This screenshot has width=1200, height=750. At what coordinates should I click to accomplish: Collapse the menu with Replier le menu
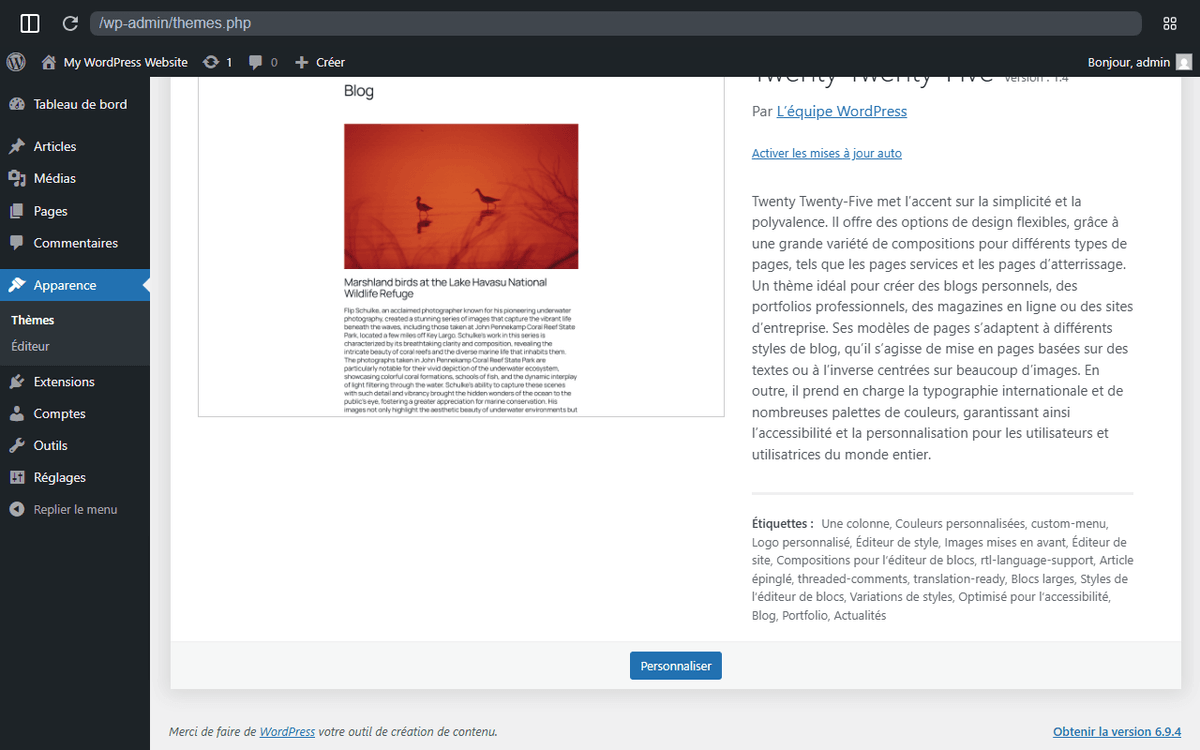coord(75,509)
